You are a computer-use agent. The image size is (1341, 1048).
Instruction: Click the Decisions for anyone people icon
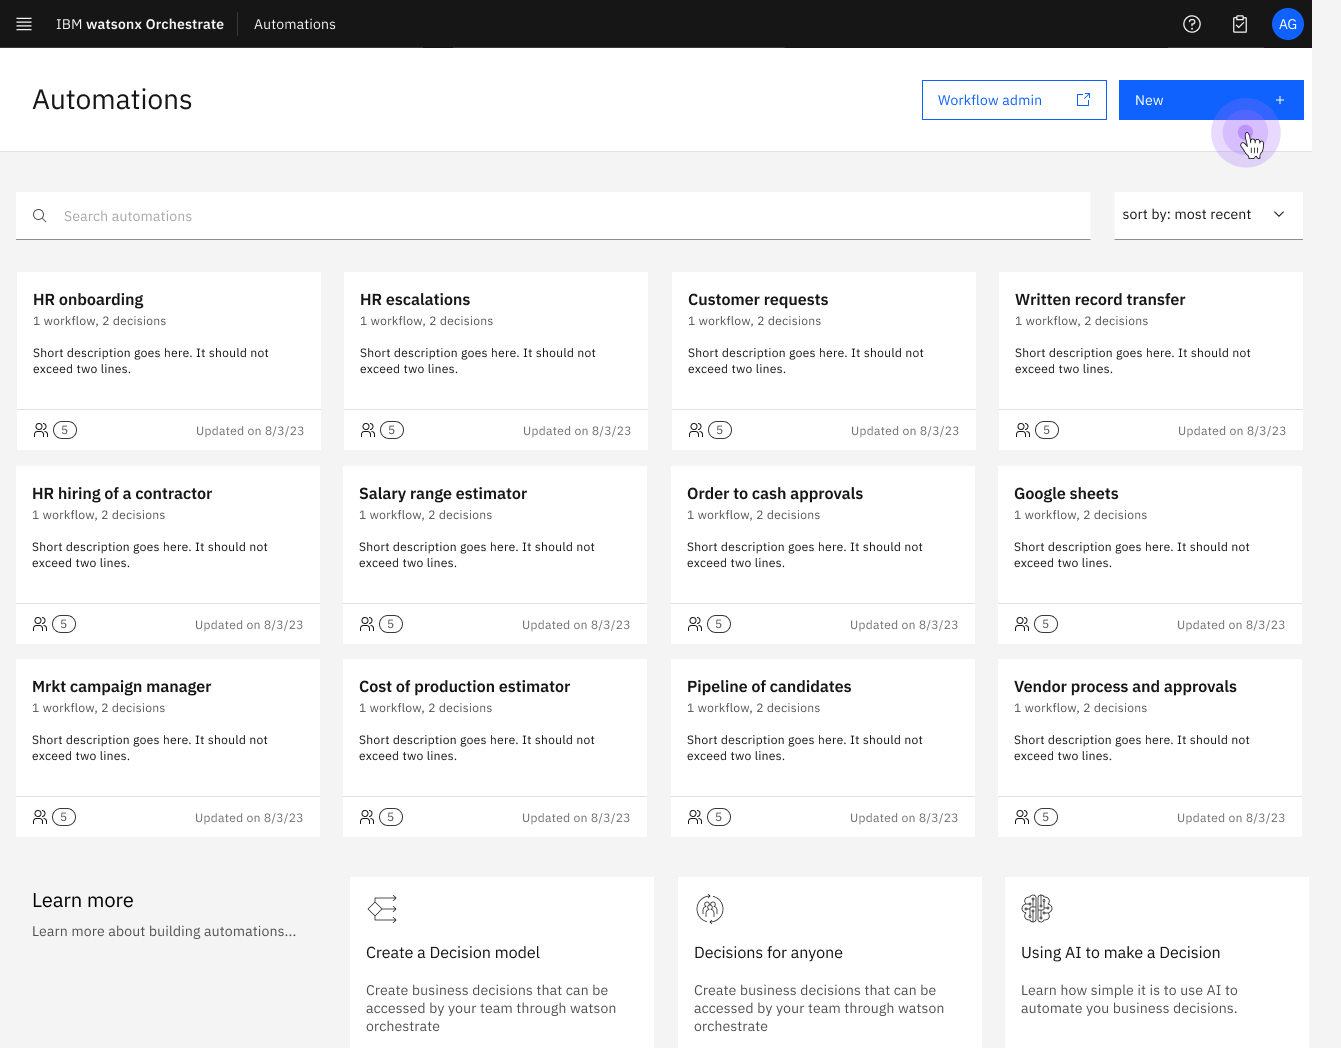click(710, 909)
